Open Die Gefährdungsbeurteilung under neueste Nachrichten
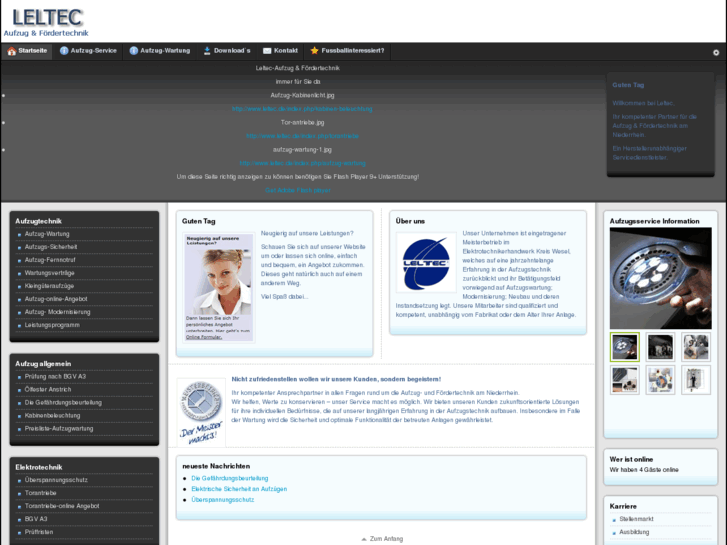 point(230,478)
